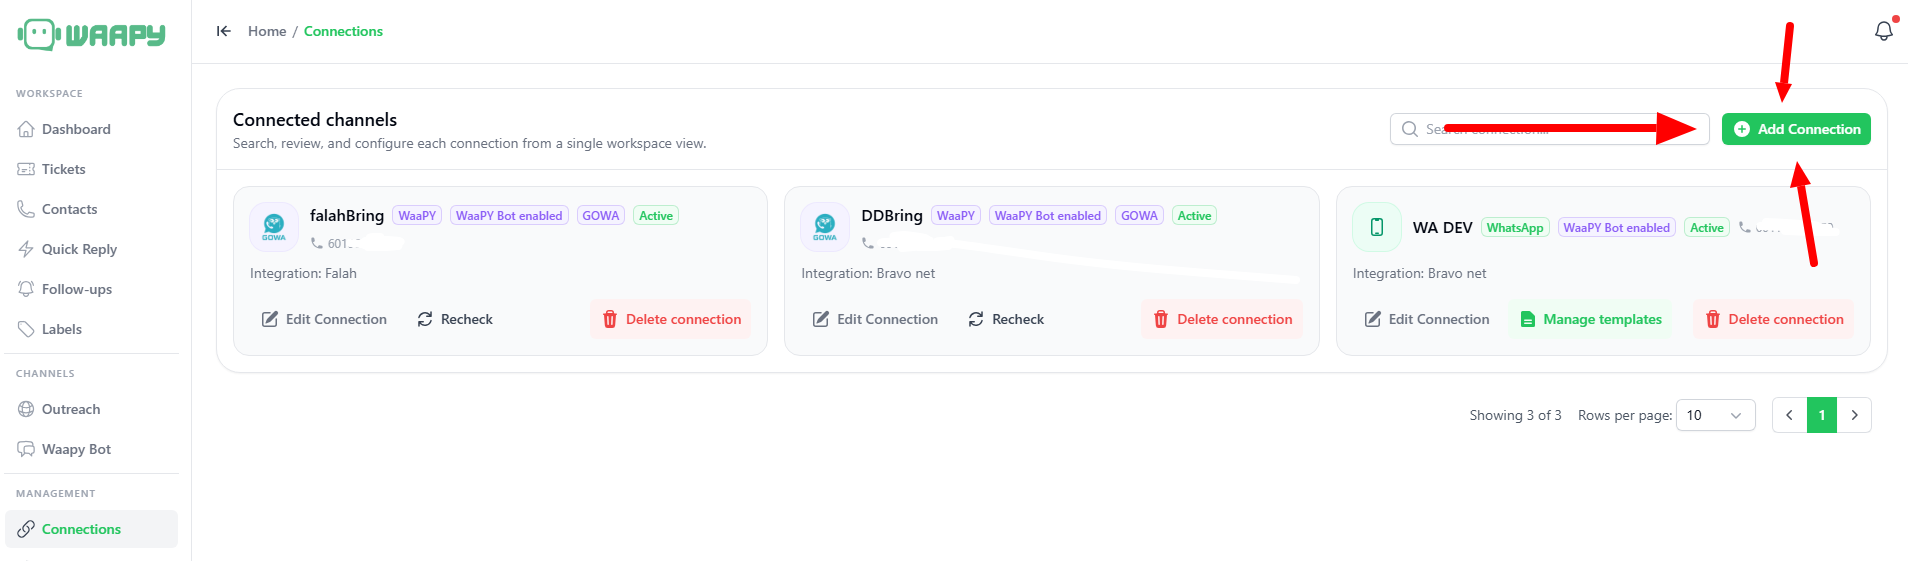The height and width of the screenshot is (561, 1908).
Task: Click the WA DEV phone channel icon
Action: [x=1377, y=227]
